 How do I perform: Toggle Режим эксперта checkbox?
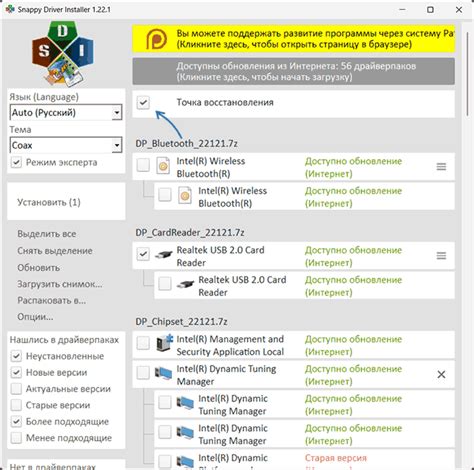(16, 162)
